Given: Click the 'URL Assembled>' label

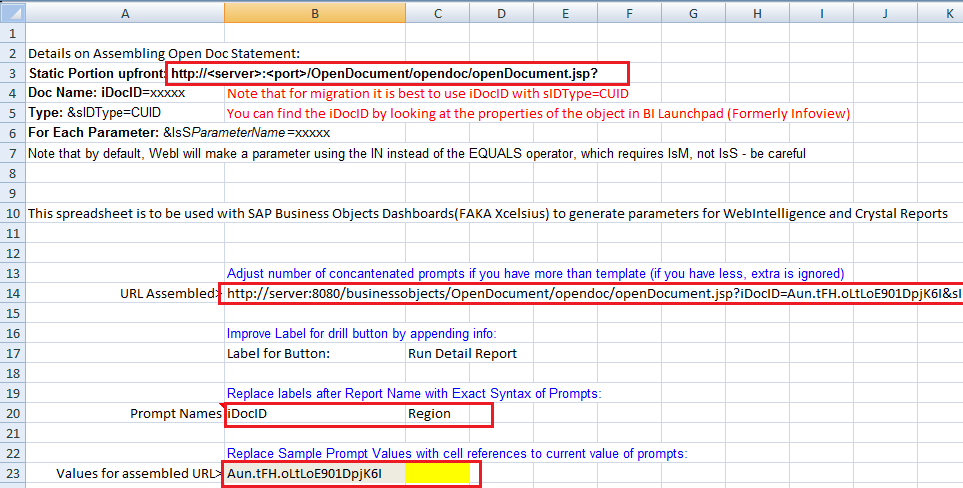Looking at the screenshot, I should pyautogui.click(x=170, y=294).
